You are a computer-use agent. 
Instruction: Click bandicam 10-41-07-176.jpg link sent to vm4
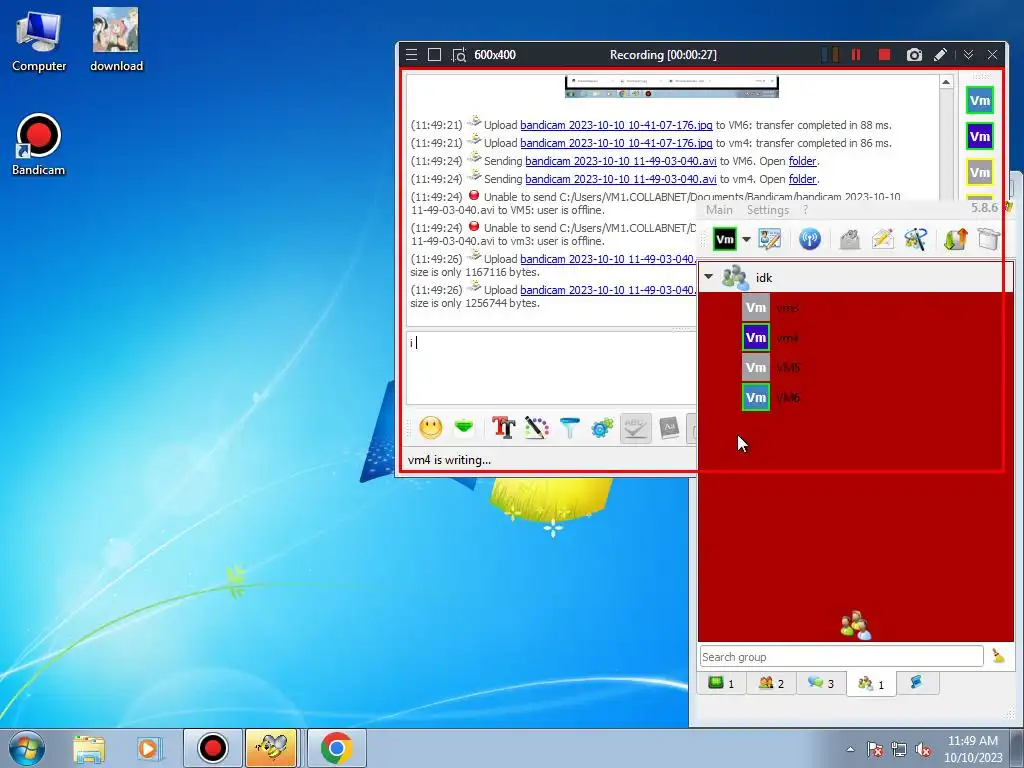[x=616, y=143]
